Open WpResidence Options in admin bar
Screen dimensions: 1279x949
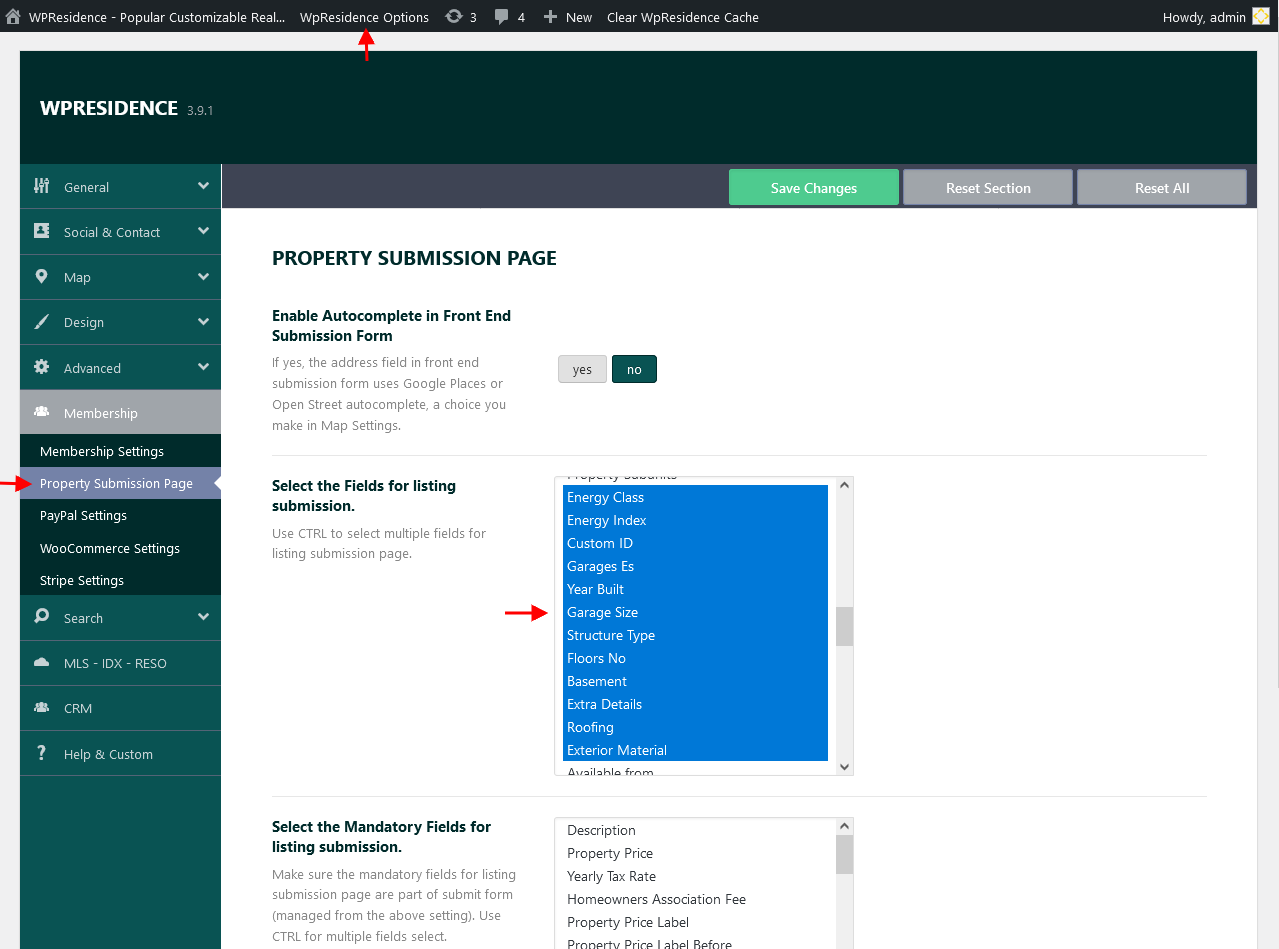[x=364, y=17]
